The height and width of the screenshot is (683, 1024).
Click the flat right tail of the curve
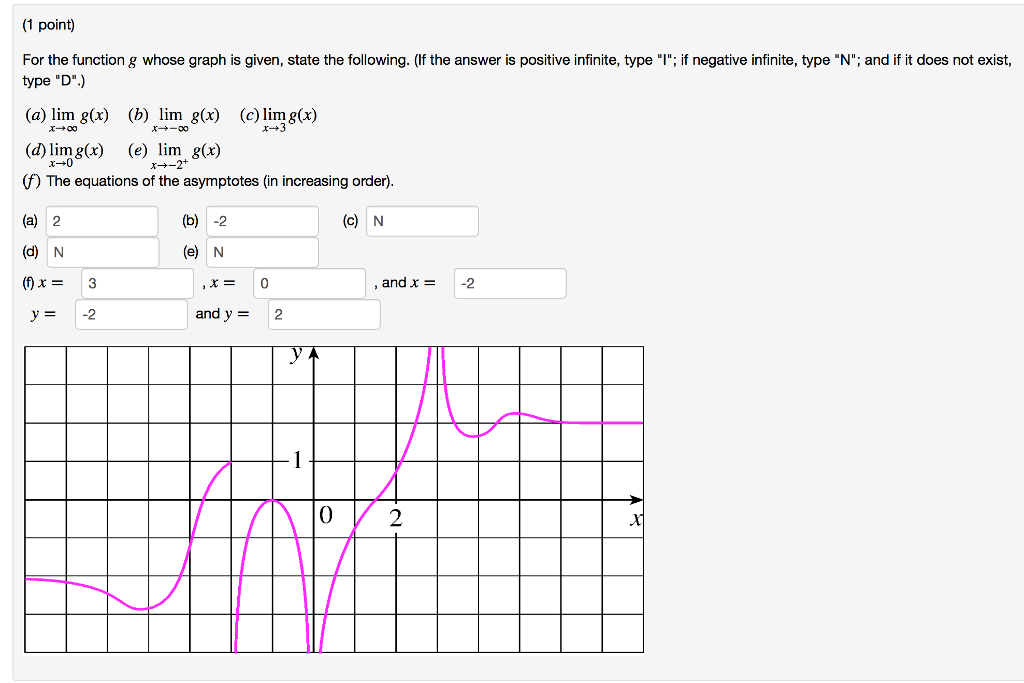point(601,422)
